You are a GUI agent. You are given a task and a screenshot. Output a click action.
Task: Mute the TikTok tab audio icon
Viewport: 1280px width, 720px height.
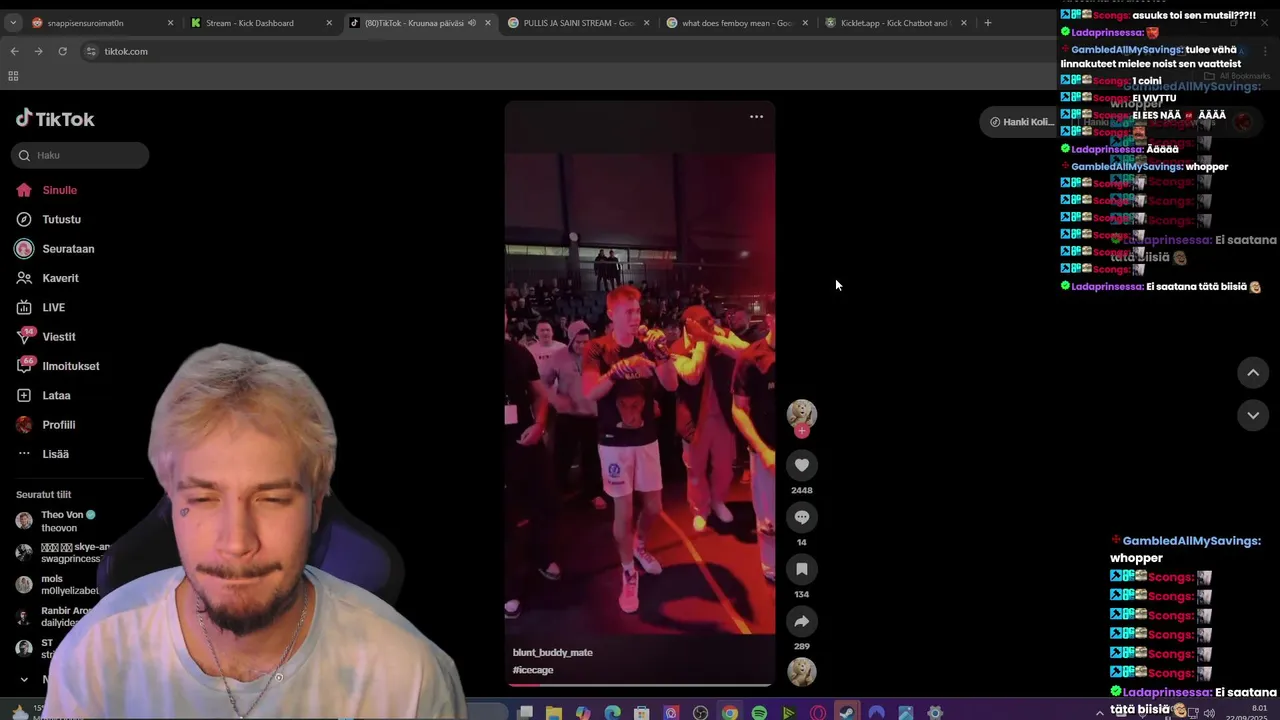tap(472, 23)
